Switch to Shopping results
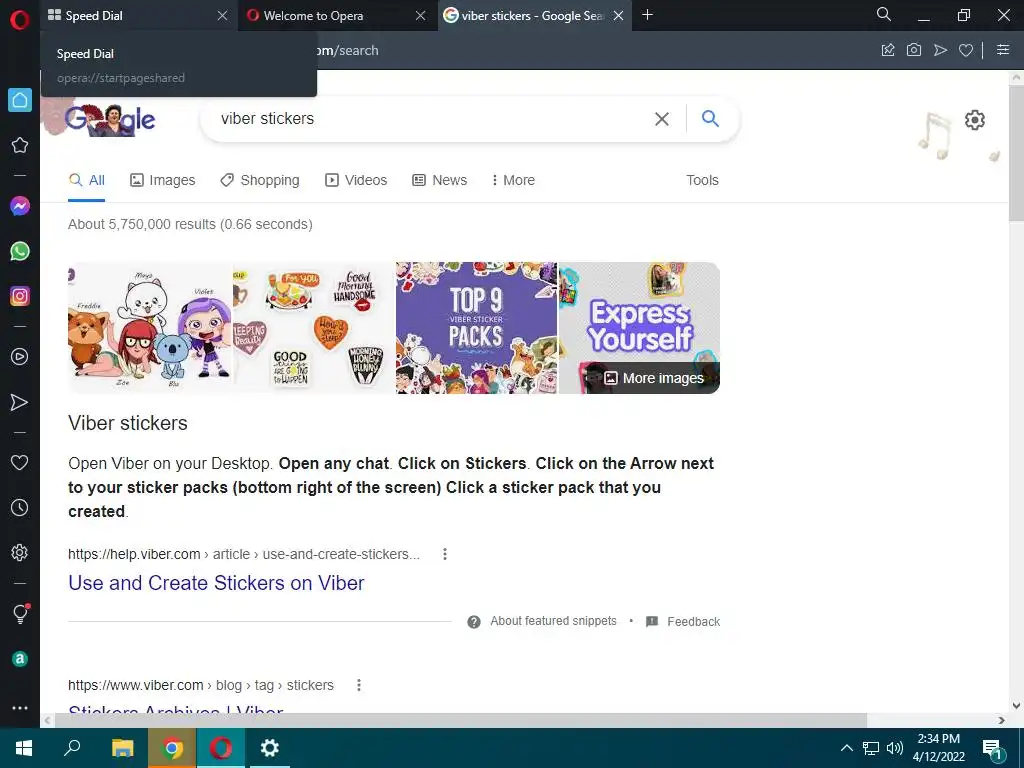The image size is (1024, 768). tap(260, 180)
